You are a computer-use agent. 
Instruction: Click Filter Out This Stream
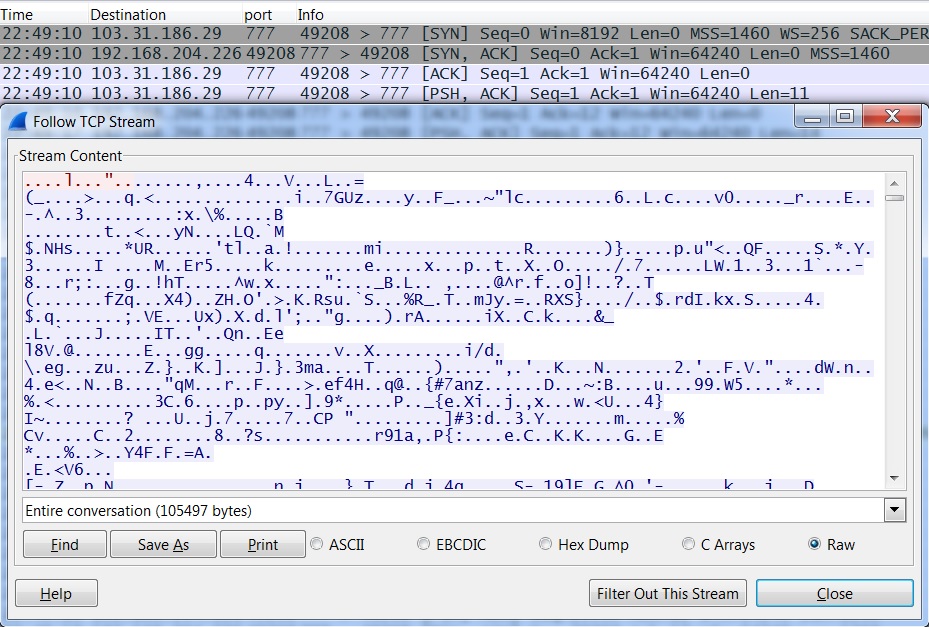click(667, 594)
